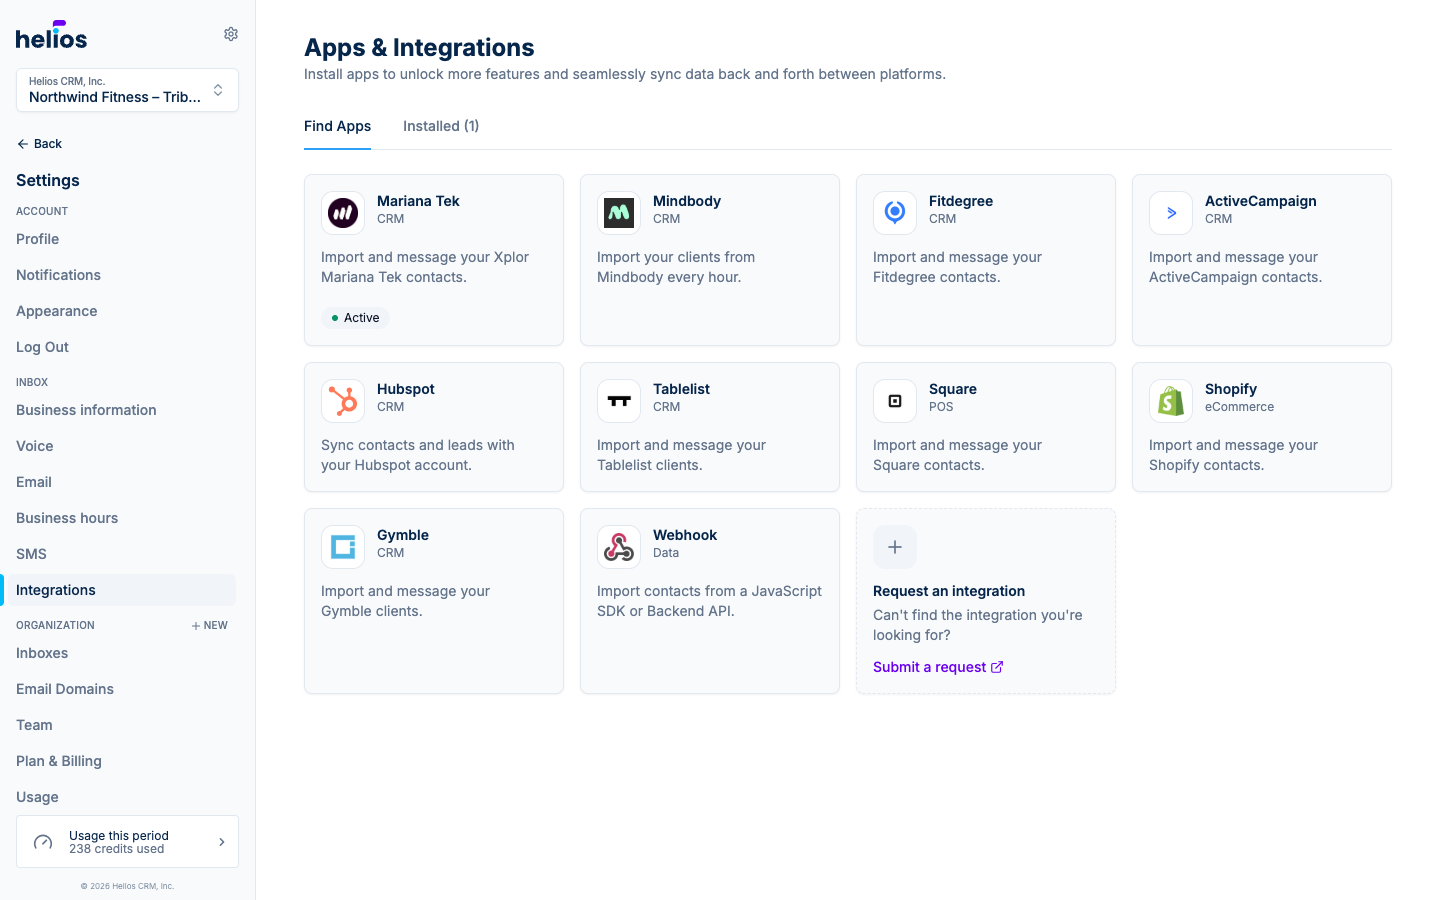Open Voice settings
This screenshot has width=1440, height=900.
(35, 446)
